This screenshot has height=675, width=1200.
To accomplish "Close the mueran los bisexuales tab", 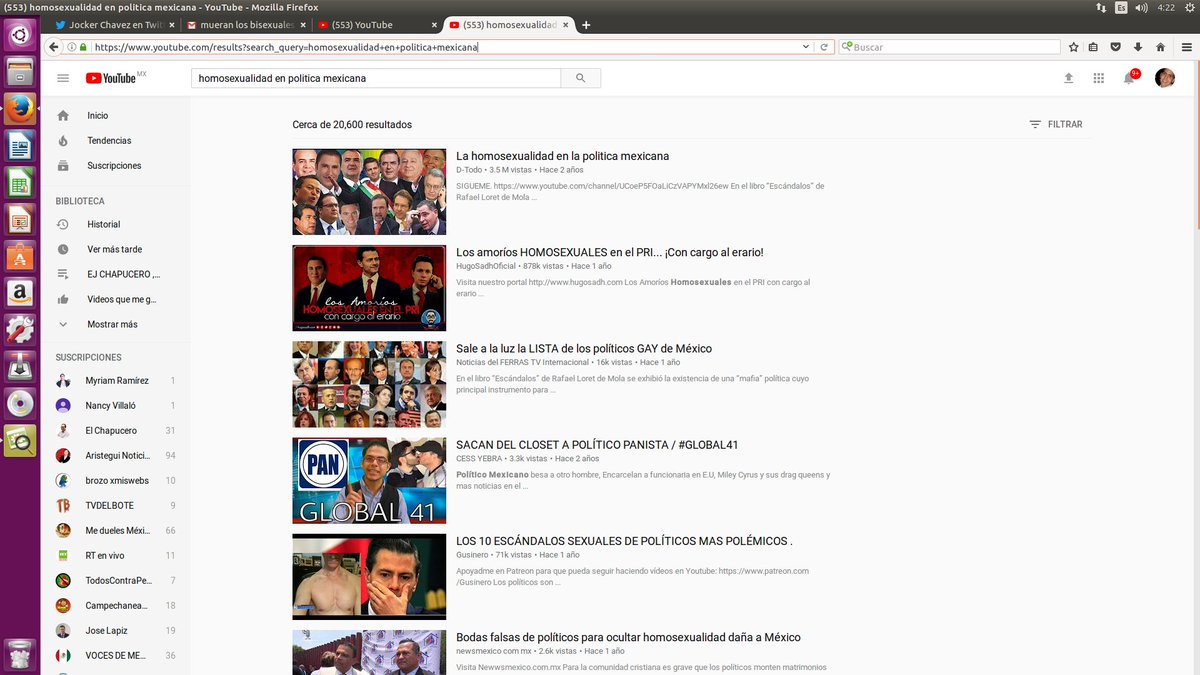I will pyautogui.click(x=303, y=25).
